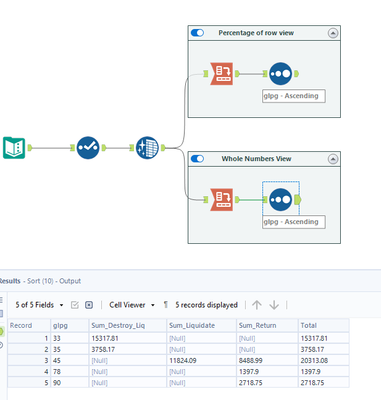Select glpg cell with value 90
This screenshot has width=381, height=400.
[70, 383]
